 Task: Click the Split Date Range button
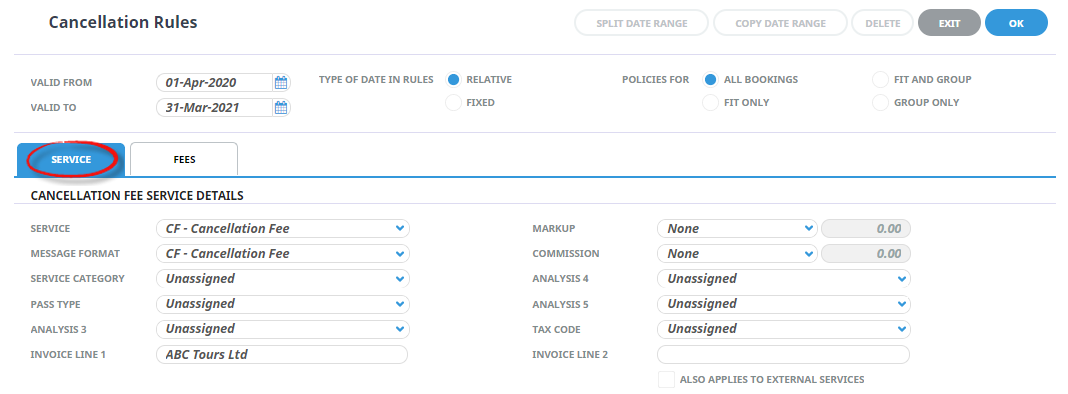(642, 23)
